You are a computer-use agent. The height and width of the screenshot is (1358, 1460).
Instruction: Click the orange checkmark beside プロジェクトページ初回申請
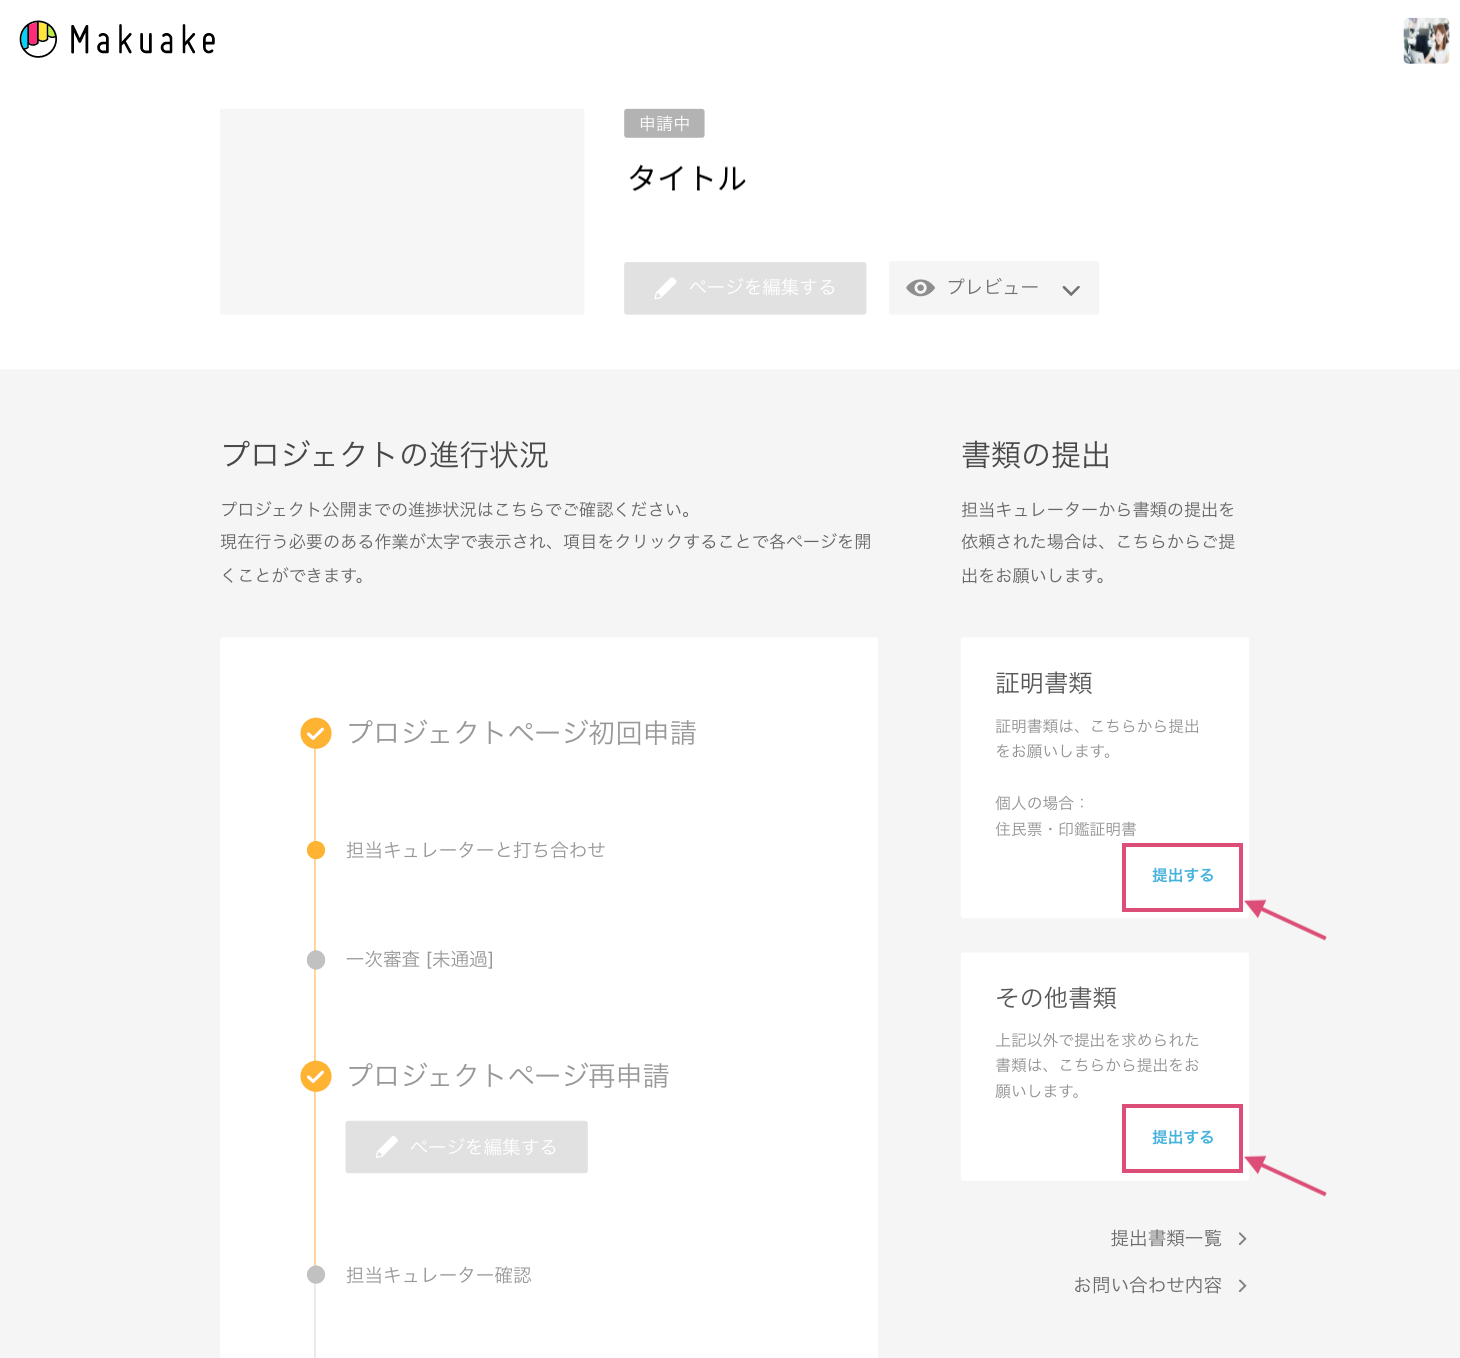(x=316, y=733)
